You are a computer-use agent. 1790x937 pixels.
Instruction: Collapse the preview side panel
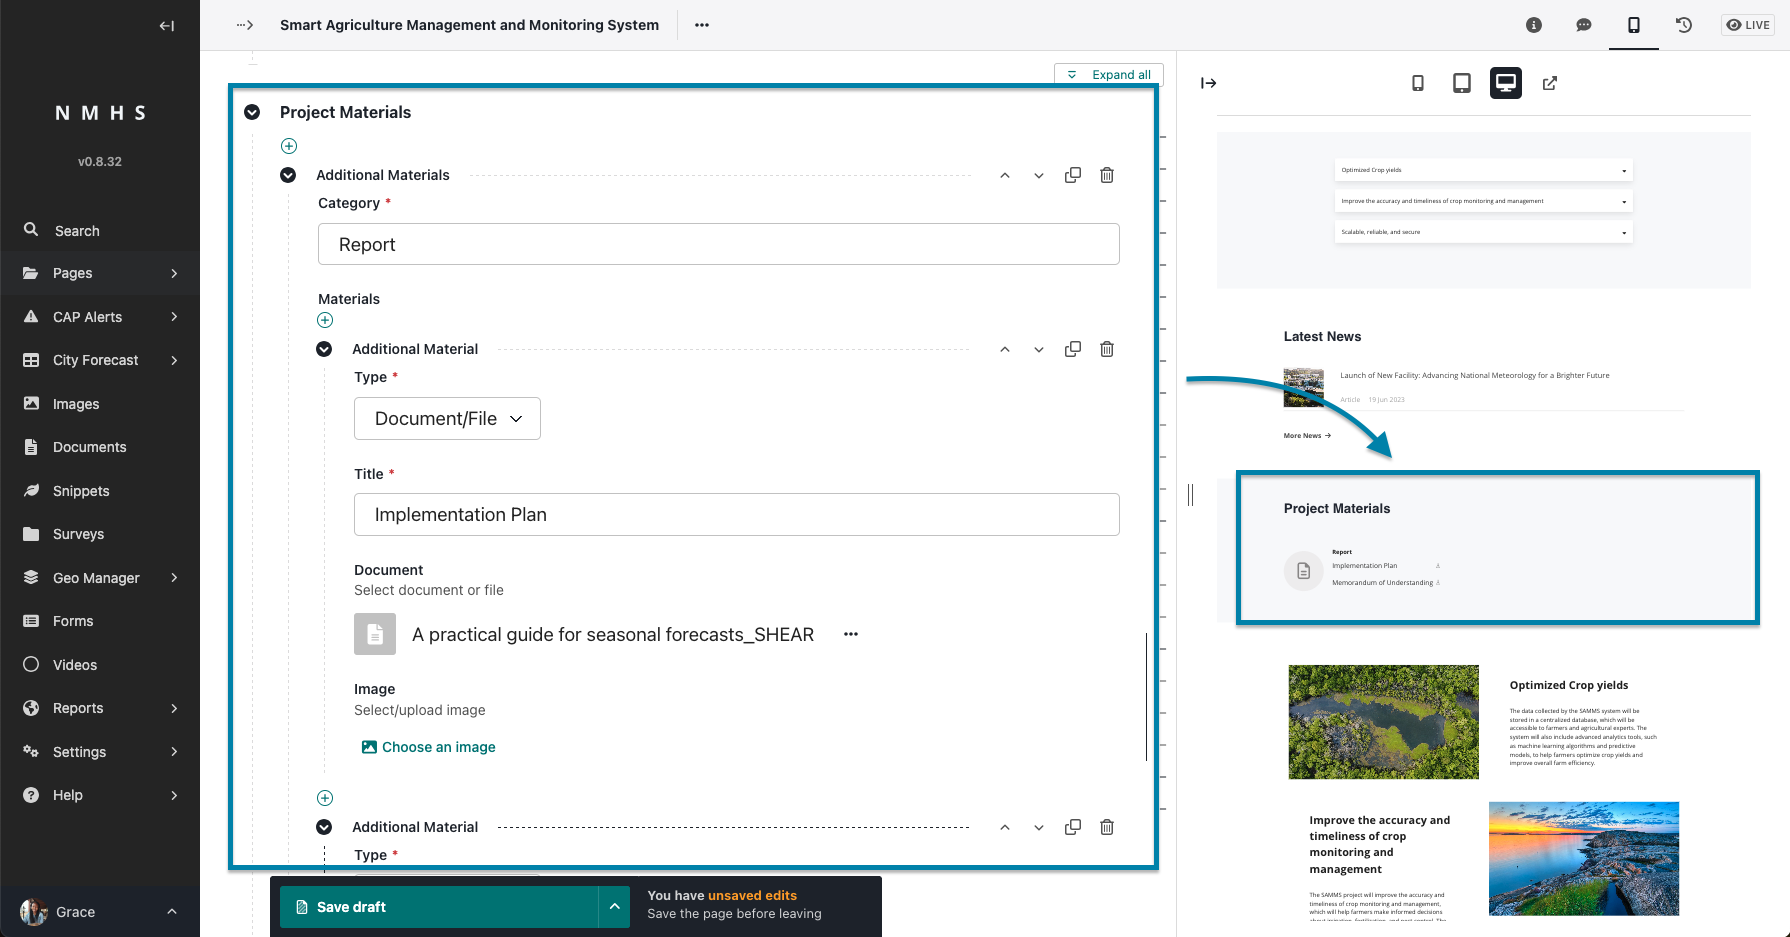1209,83
